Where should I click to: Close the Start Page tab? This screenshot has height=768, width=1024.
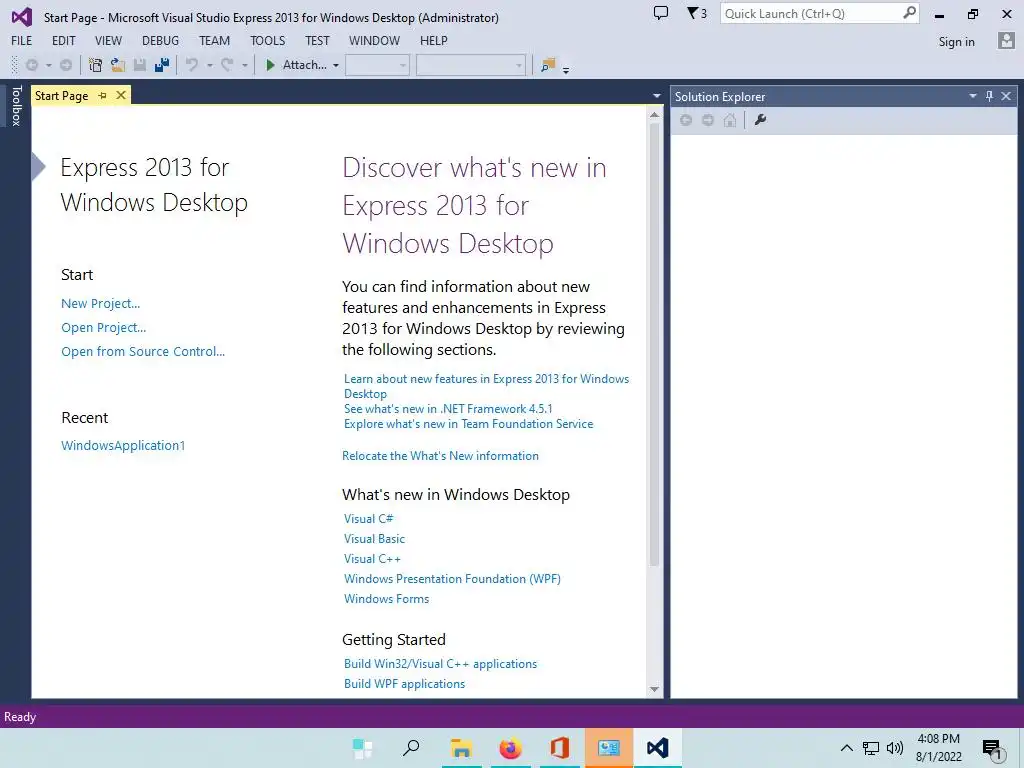pyautogui.click(x=121, y=95)
